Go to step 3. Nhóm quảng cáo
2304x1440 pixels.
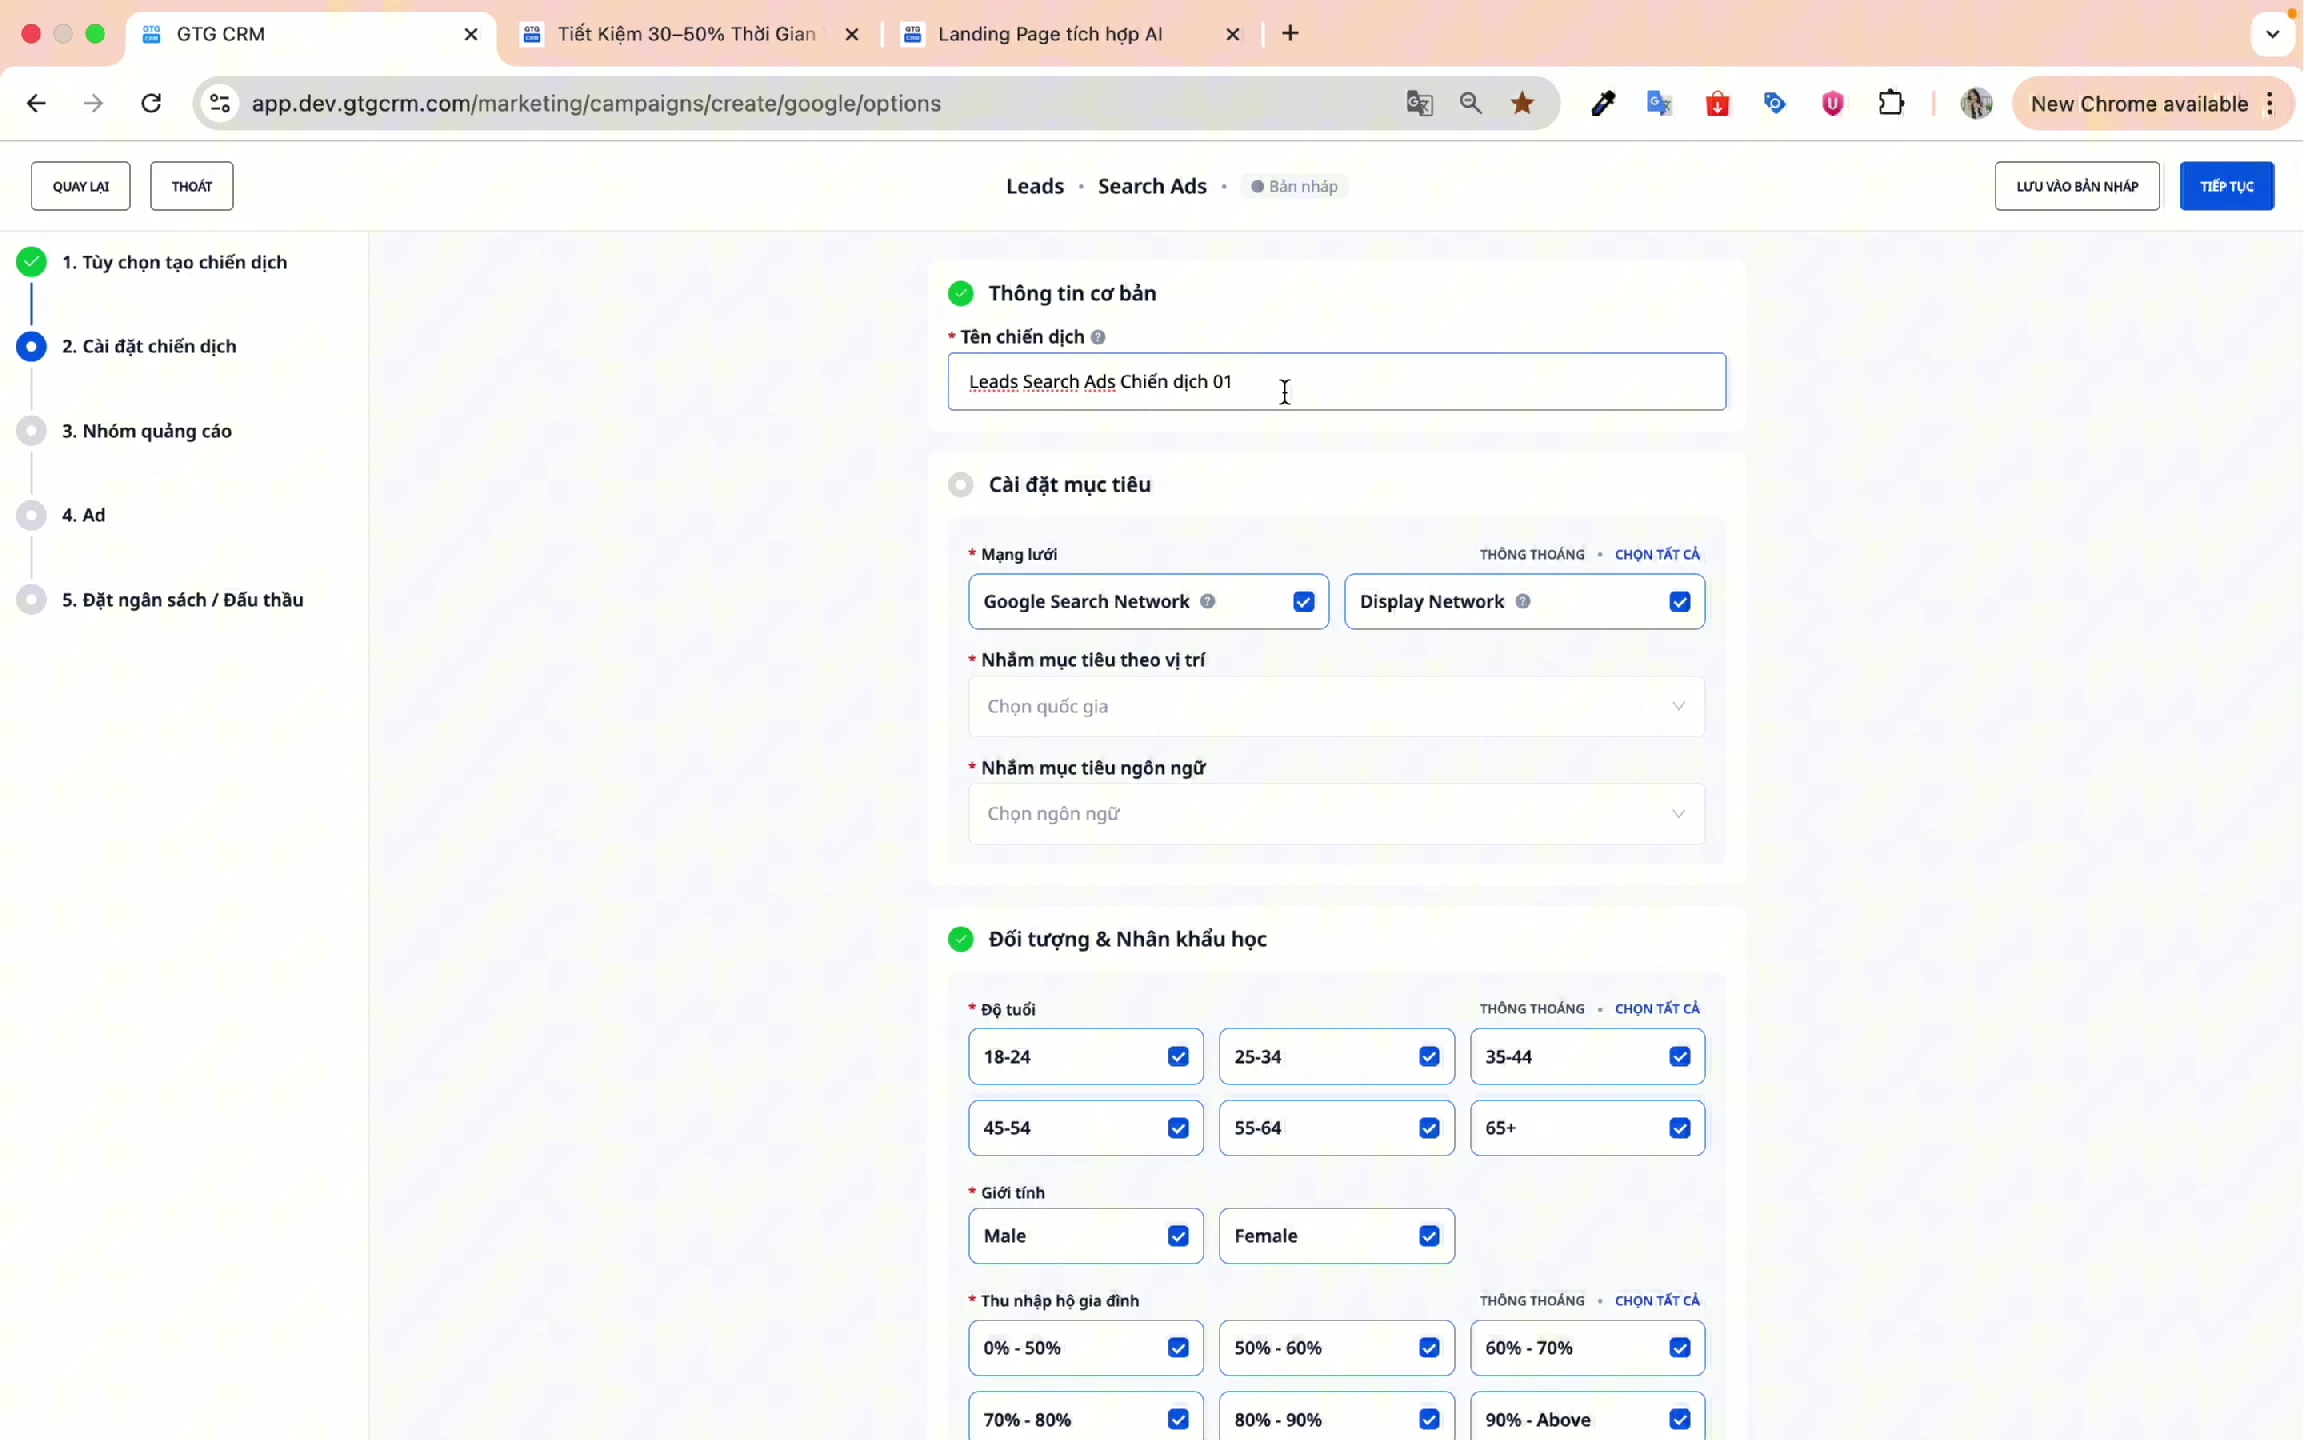147,431
